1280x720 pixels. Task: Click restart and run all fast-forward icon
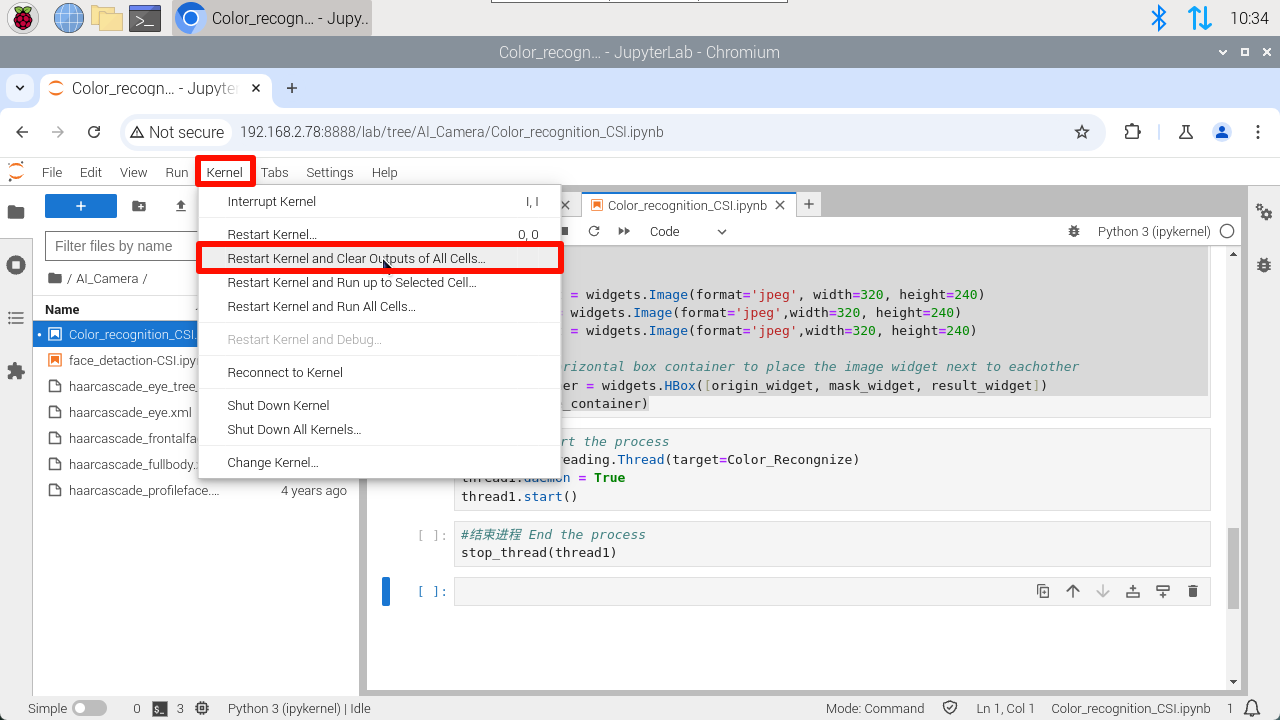(624, 231)
